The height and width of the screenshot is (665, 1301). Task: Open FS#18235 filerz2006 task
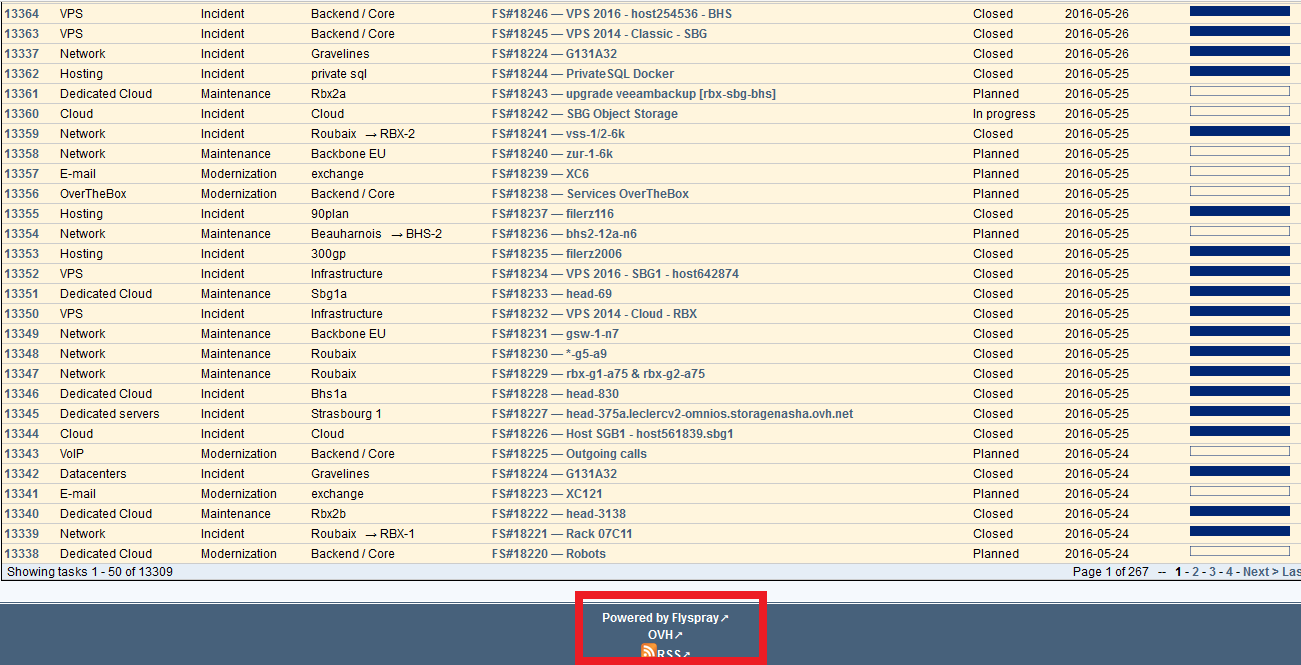(x=556, y=254)
